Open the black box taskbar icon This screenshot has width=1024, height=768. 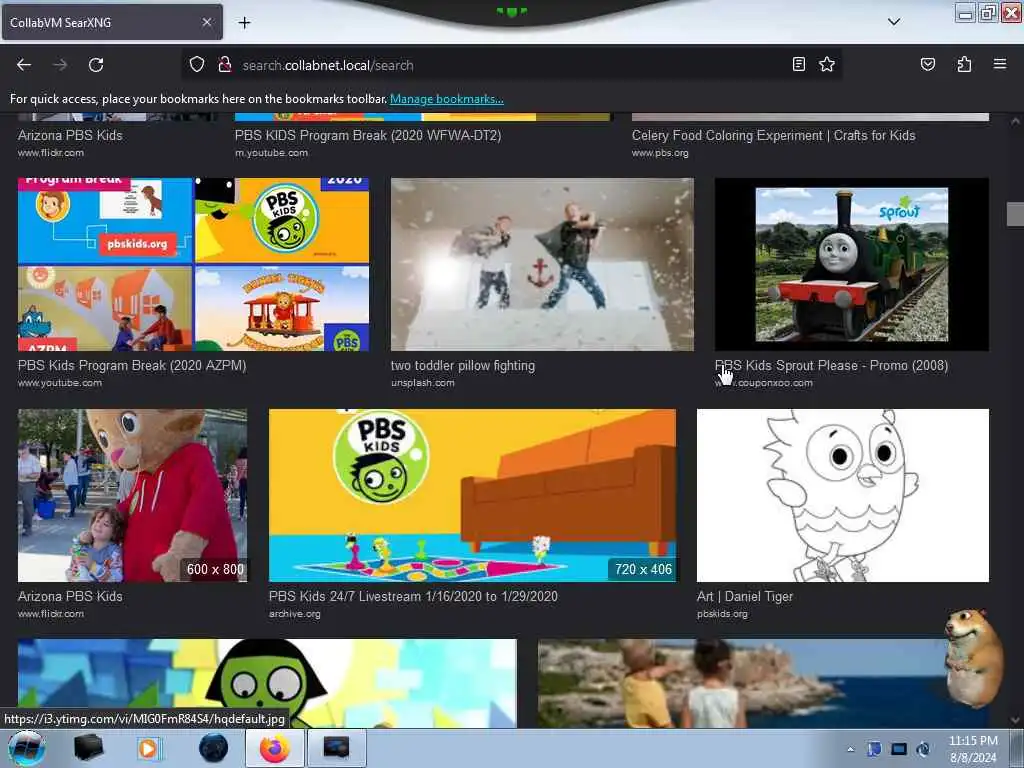click(x=88, y=748)
